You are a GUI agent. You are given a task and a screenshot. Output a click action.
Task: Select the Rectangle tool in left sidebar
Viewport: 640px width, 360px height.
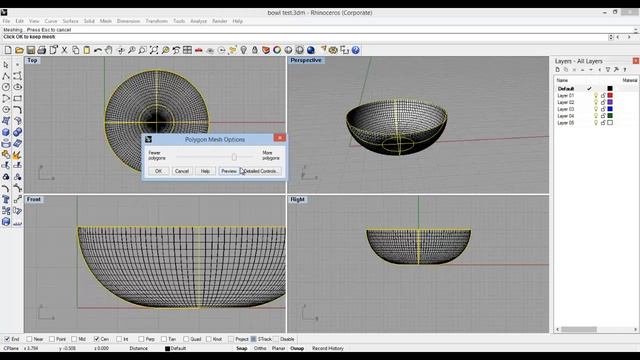click(18, 98)
